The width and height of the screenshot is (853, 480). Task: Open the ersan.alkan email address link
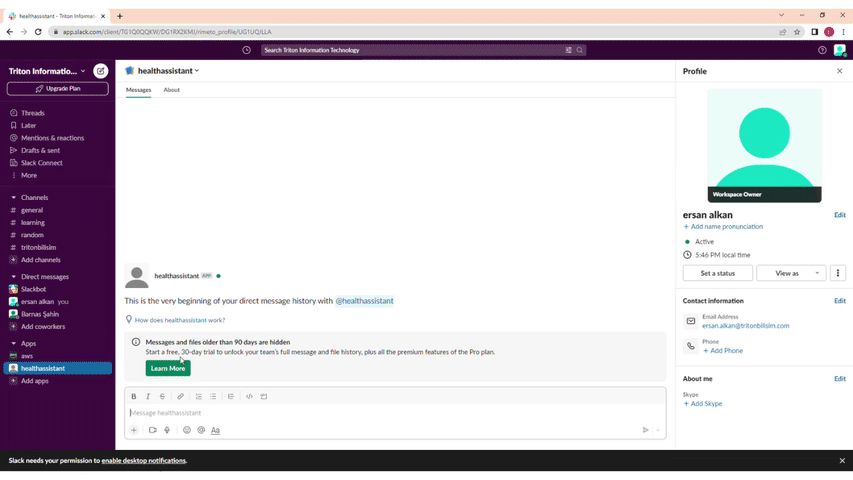(745, 326)
